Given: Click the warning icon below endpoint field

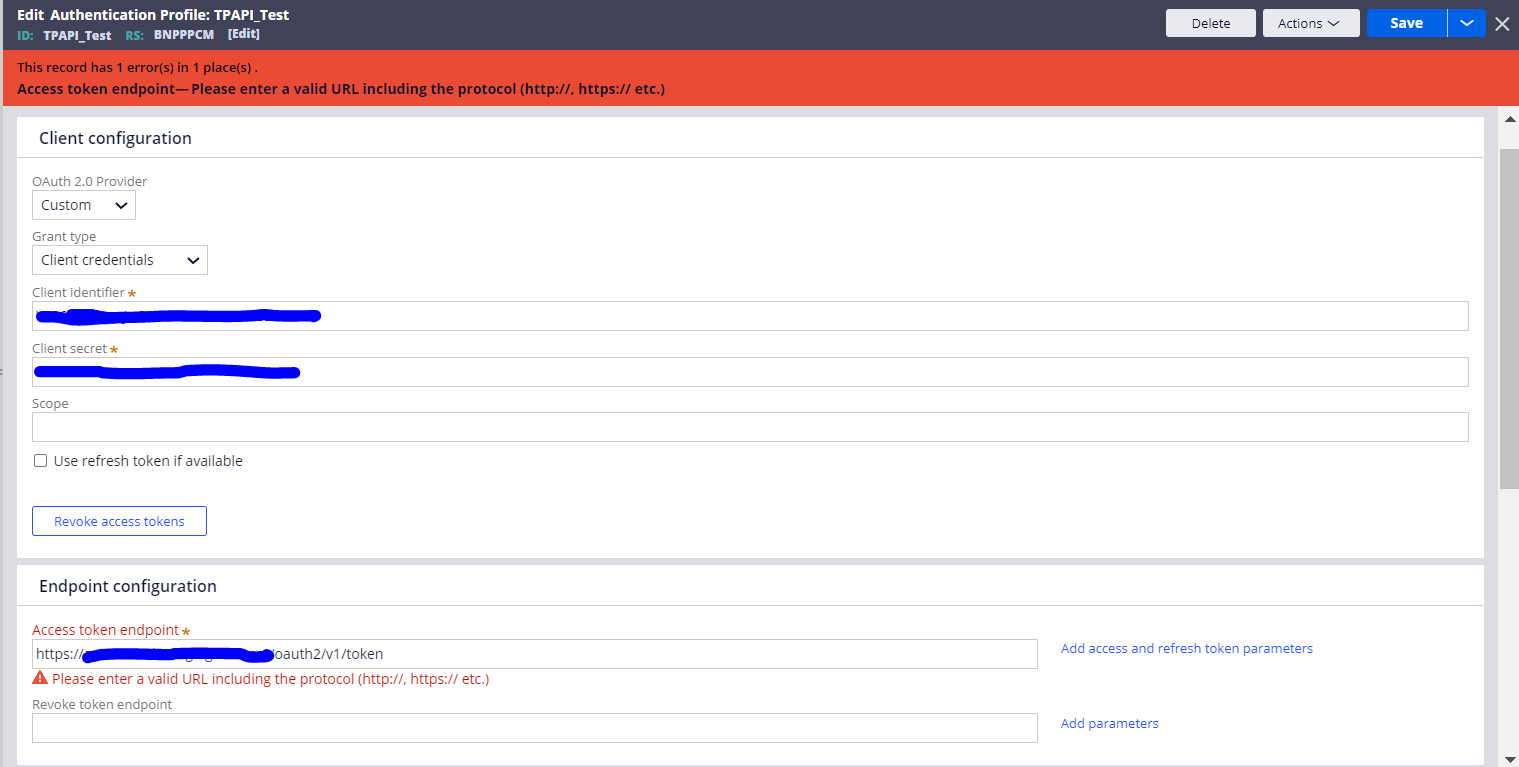Looking at the screenshot, I should click(40, 678).
